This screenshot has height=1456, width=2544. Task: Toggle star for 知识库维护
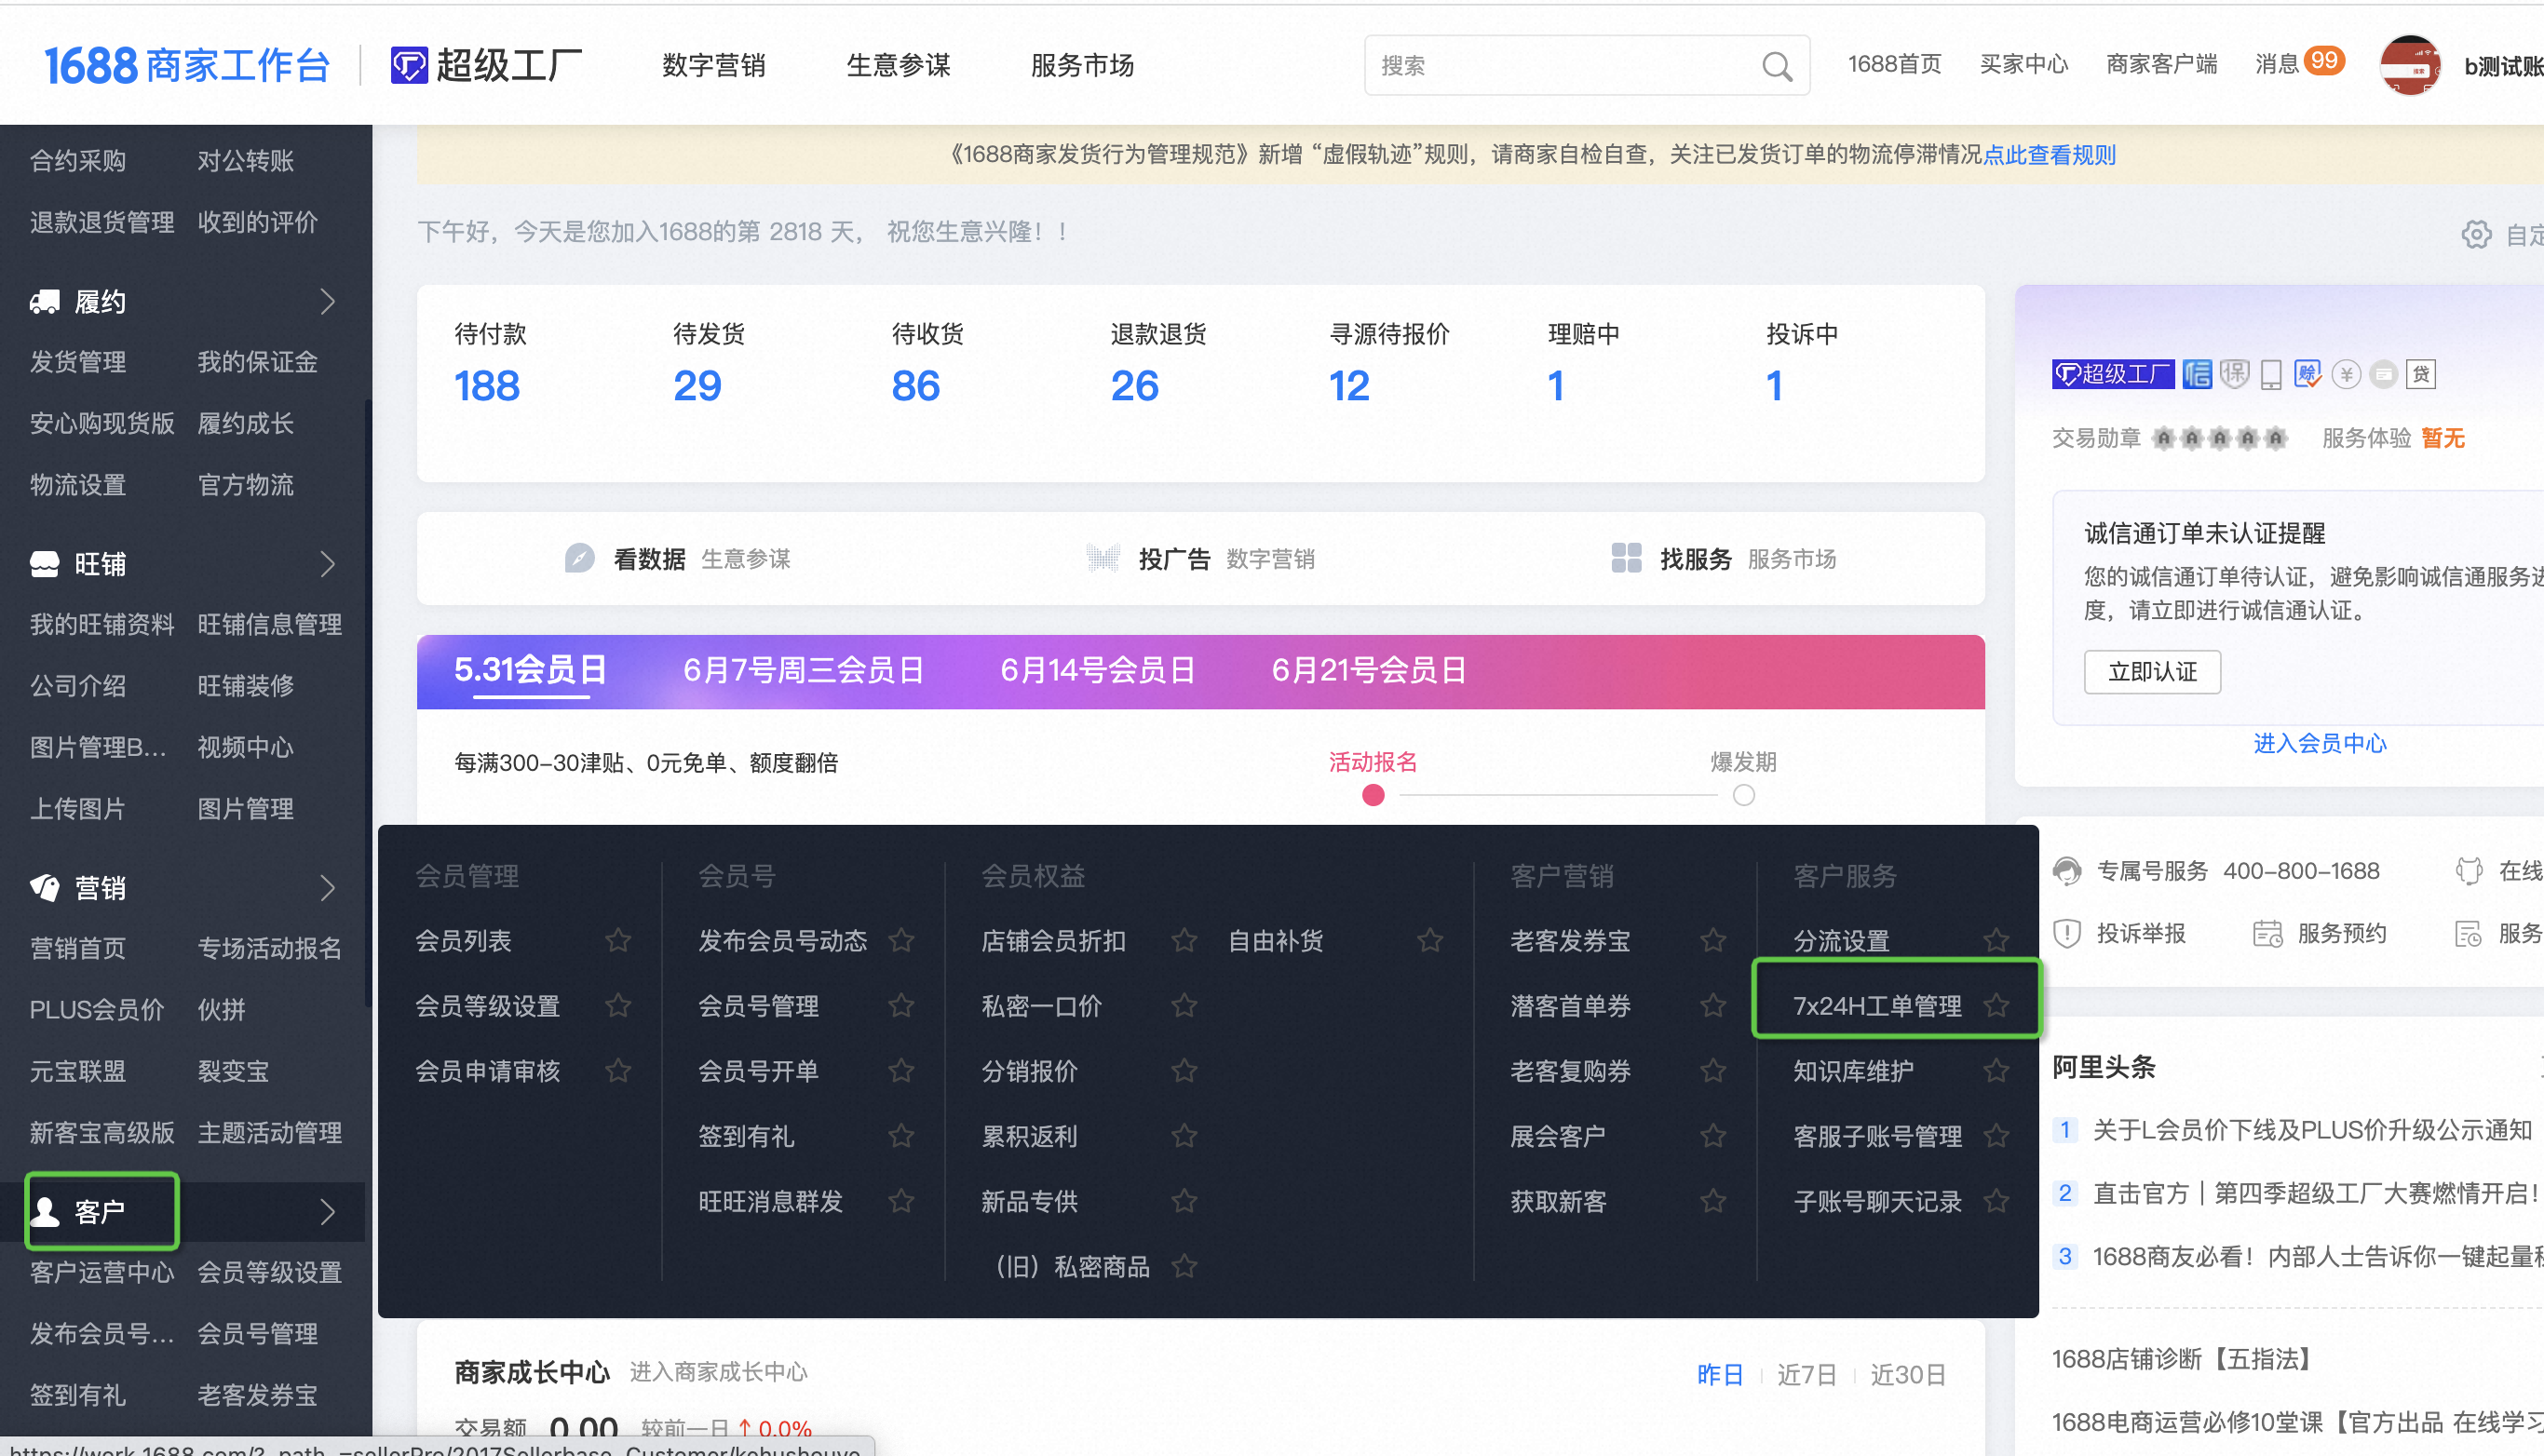point(1996,1070)
